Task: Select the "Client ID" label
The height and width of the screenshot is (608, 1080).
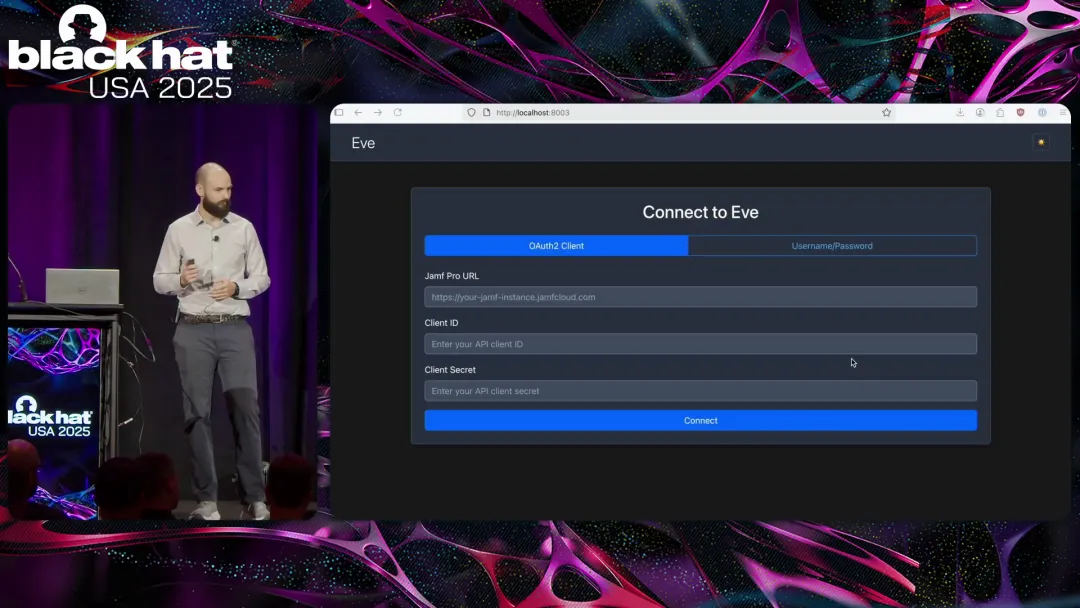Action: [x=441, y=322]
